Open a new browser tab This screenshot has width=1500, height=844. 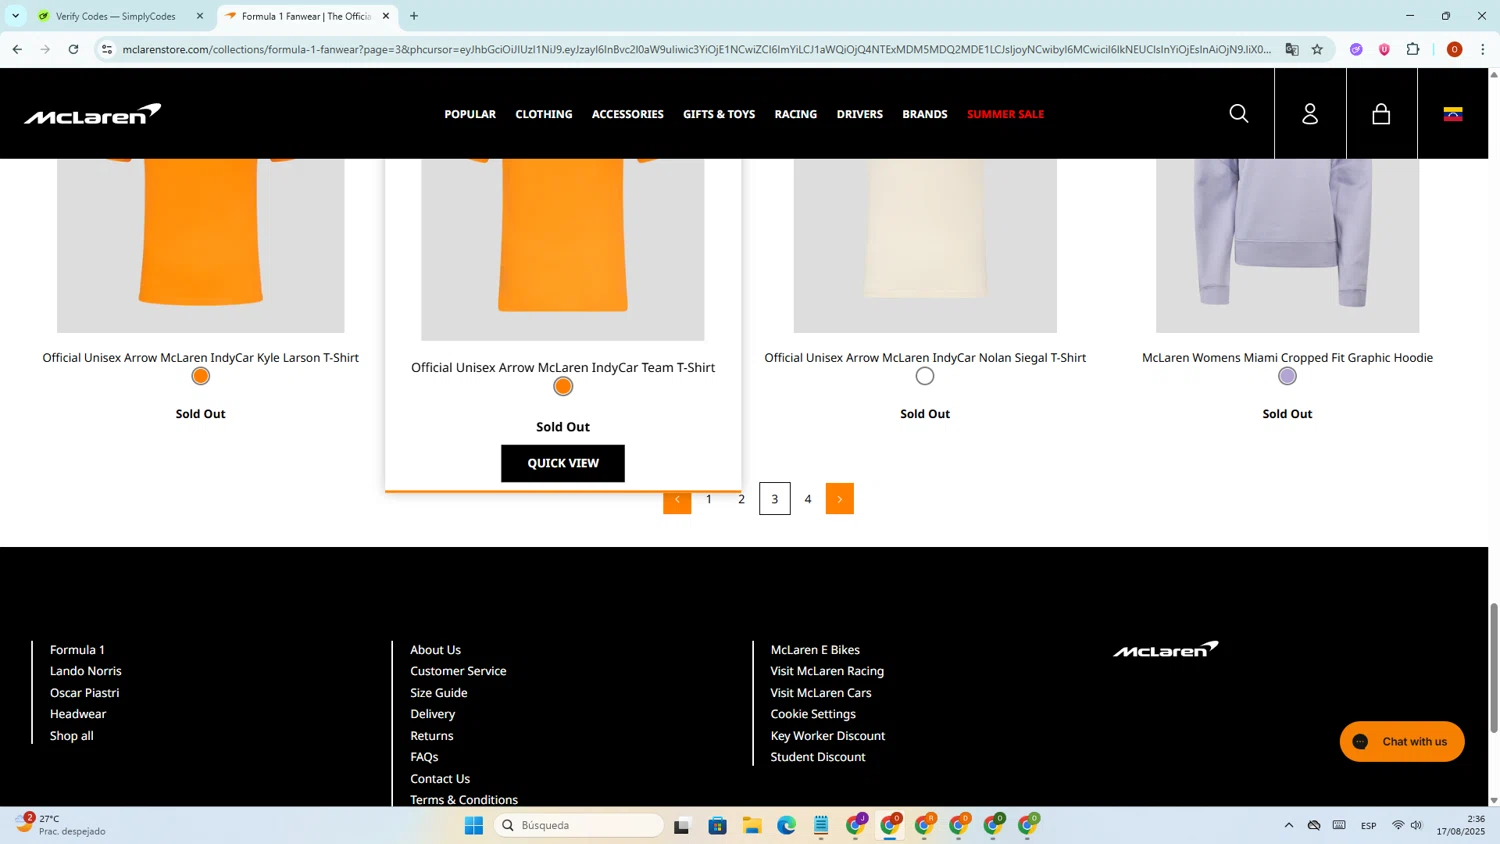click(414, 16)
